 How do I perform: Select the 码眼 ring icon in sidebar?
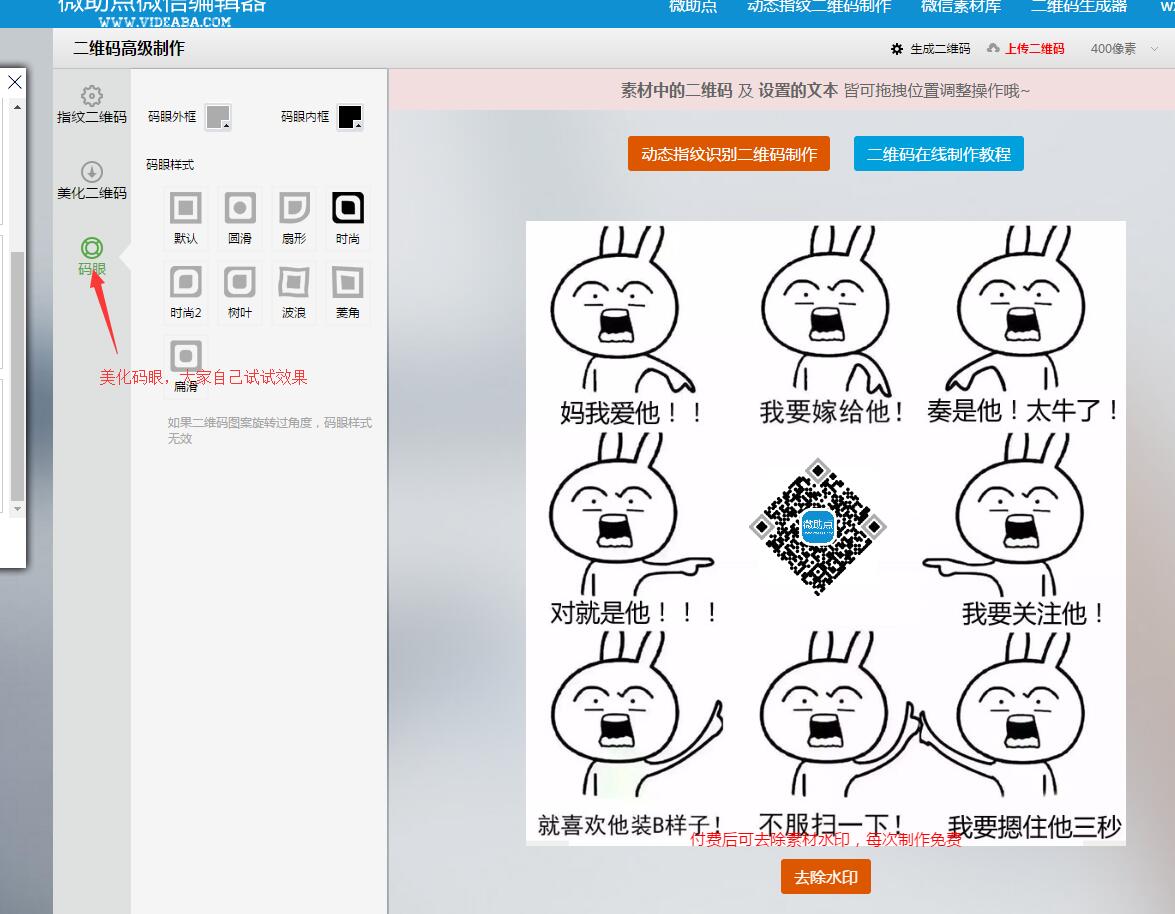click(x=91, y=248)
